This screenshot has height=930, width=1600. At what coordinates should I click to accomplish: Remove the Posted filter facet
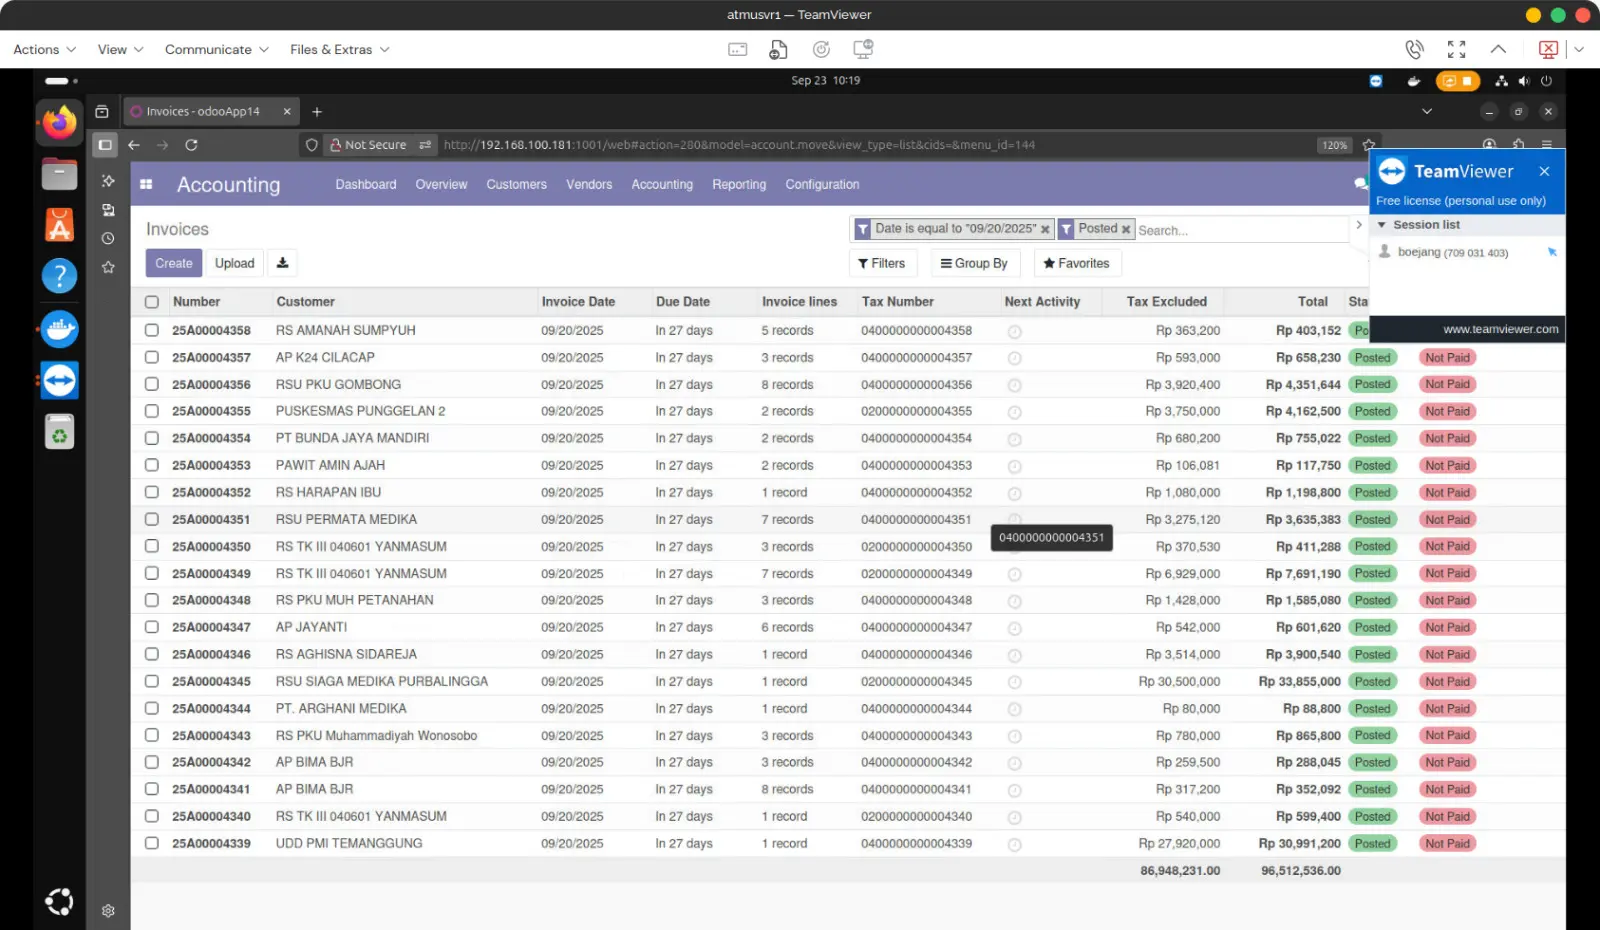click(1126, 229)
